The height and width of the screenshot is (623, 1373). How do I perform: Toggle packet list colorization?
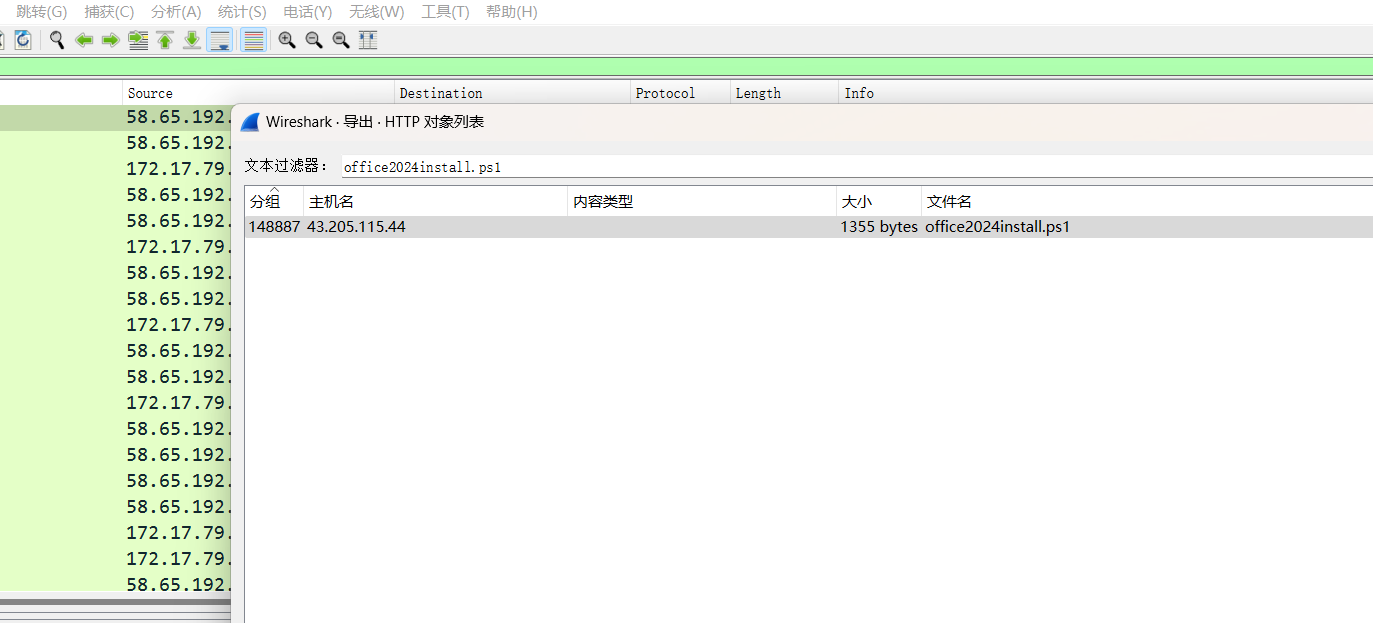[254, 40]
